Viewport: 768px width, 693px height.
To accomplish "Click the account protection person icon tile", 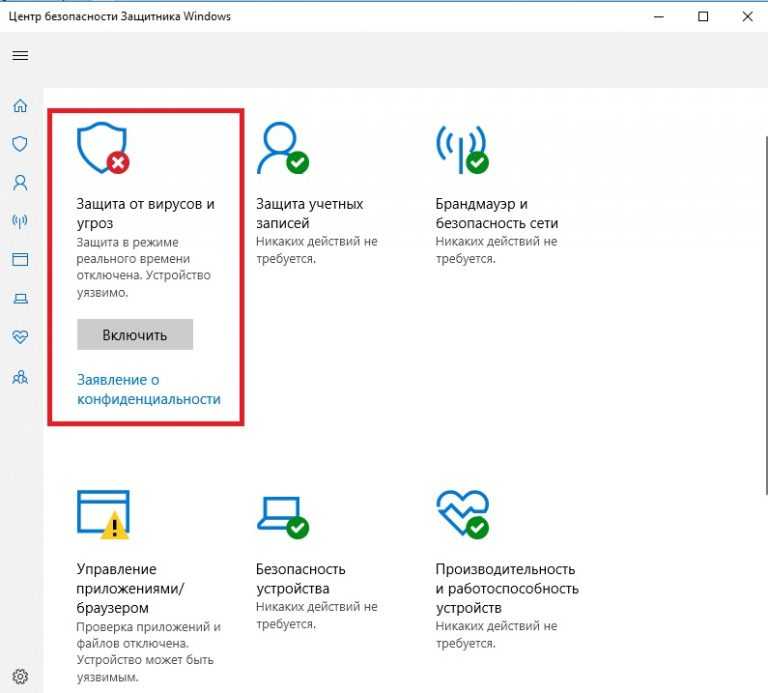I will [x=283, y=147].
